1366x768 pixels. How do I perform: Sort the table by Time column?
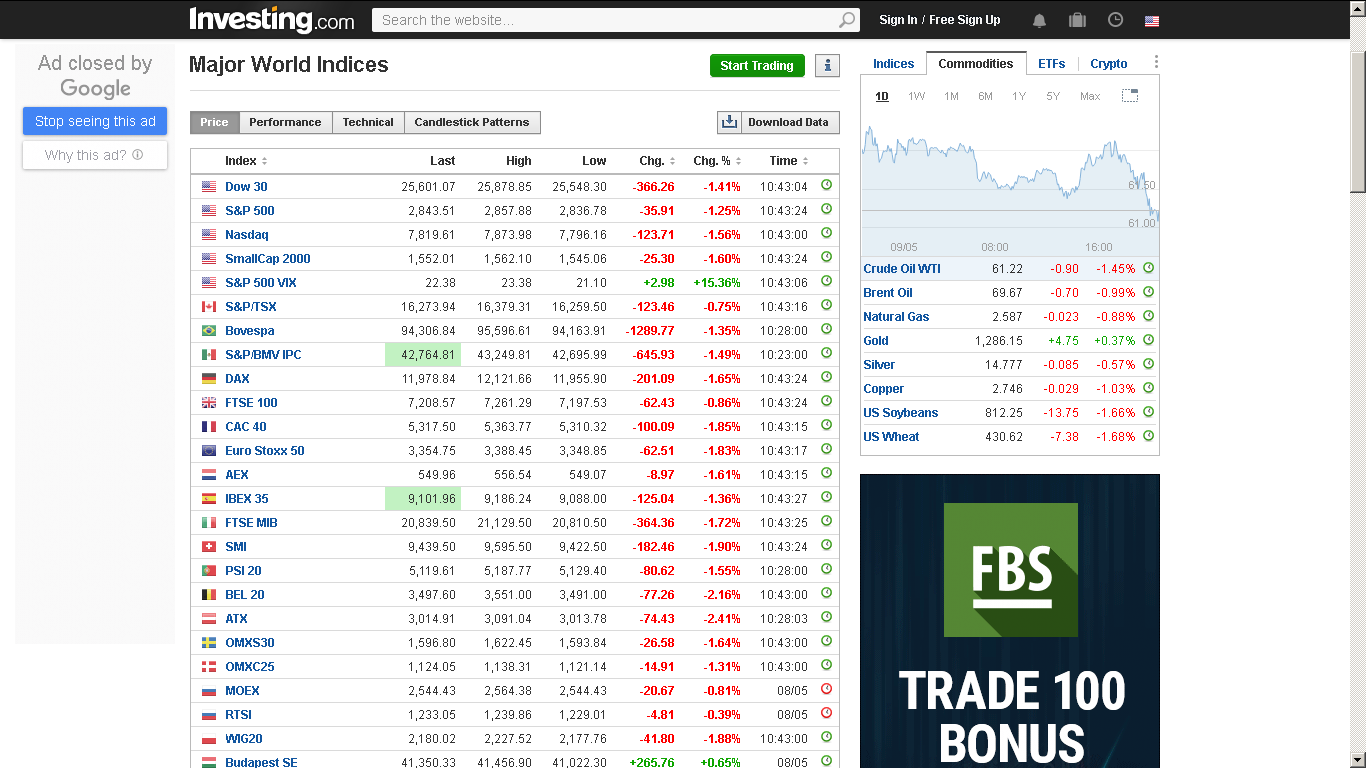point(789,161)
